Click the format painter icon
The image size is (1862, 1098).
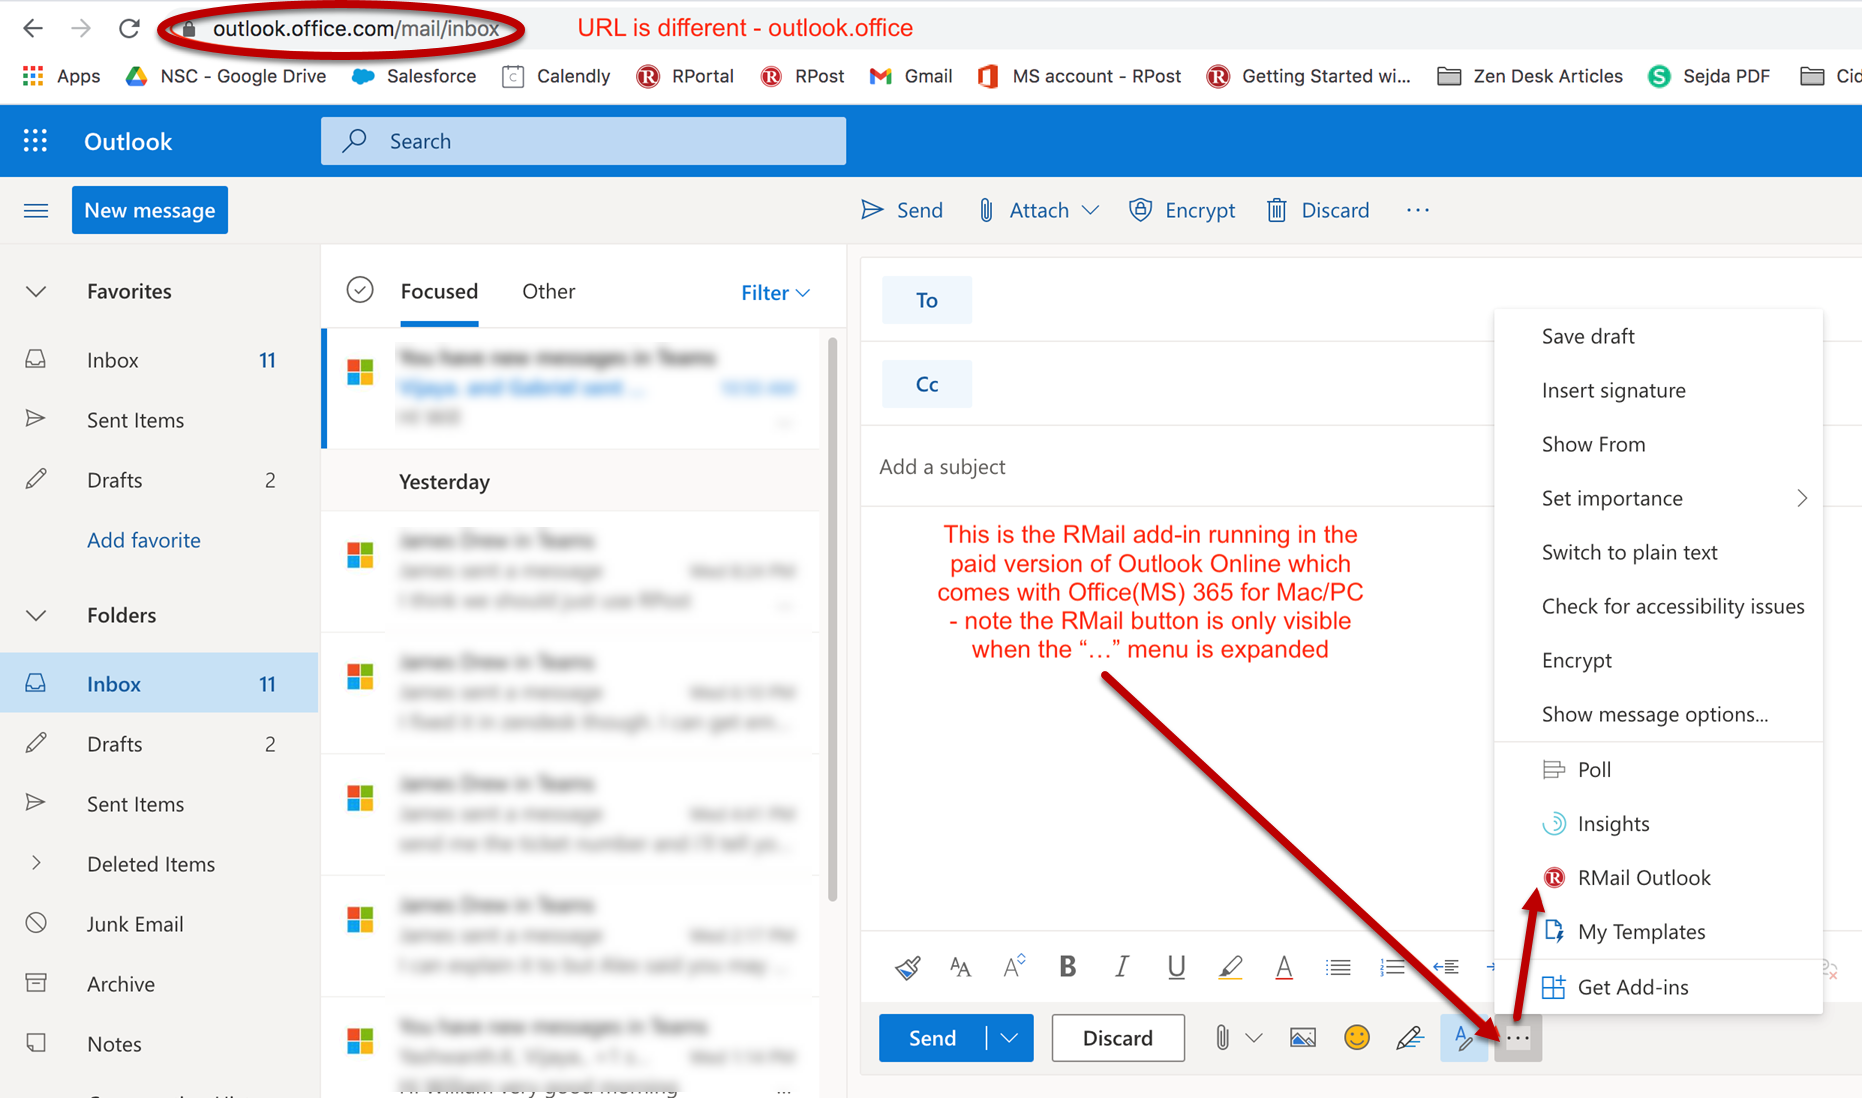pos(907,967)
